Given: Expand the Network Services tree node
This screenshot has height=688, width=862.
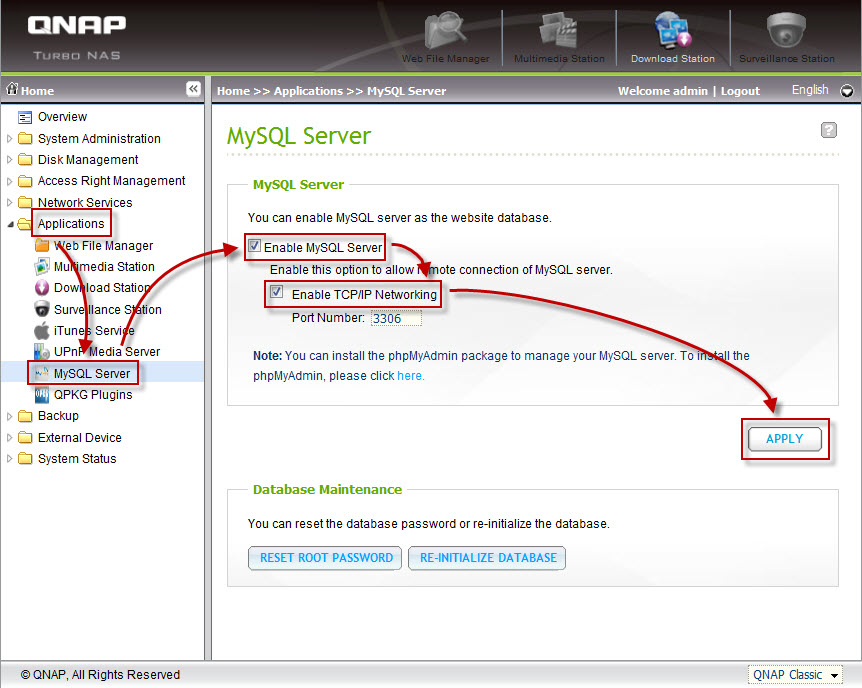Looking at the screenshot, I should tap(9, 202).
